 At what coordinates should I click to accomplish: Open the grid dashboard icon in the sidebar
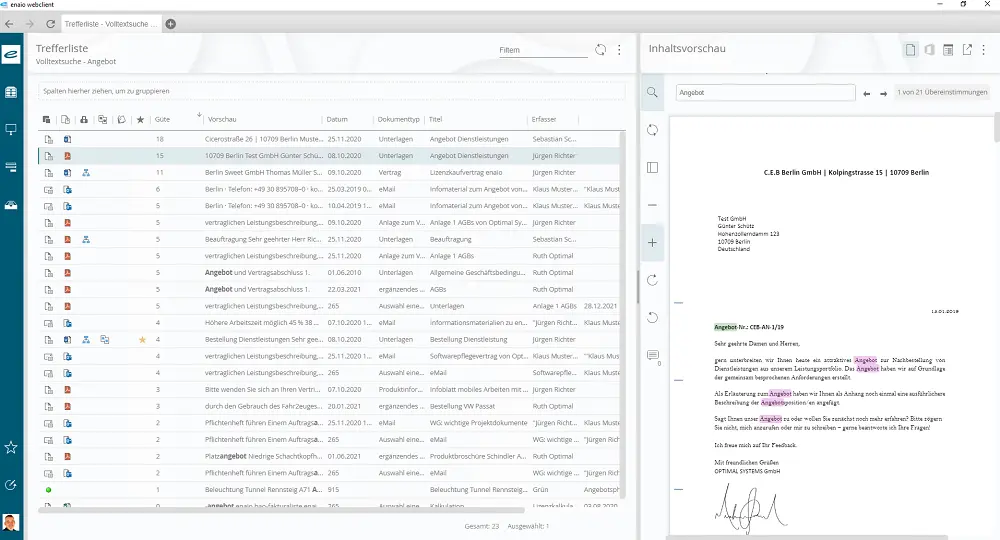click(11, 92)
